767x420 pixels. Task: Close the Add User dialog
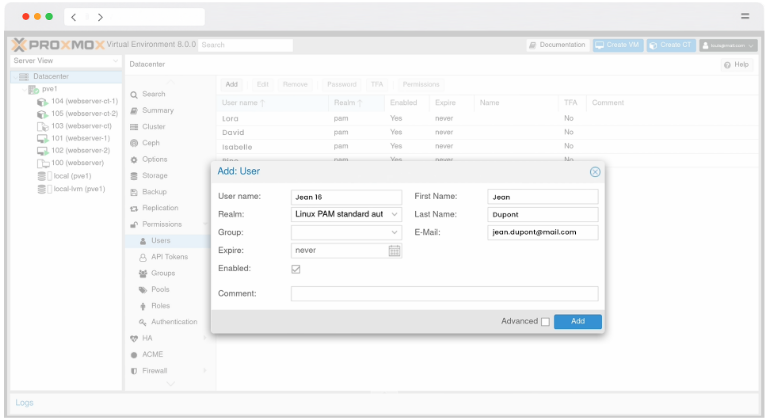595,172
